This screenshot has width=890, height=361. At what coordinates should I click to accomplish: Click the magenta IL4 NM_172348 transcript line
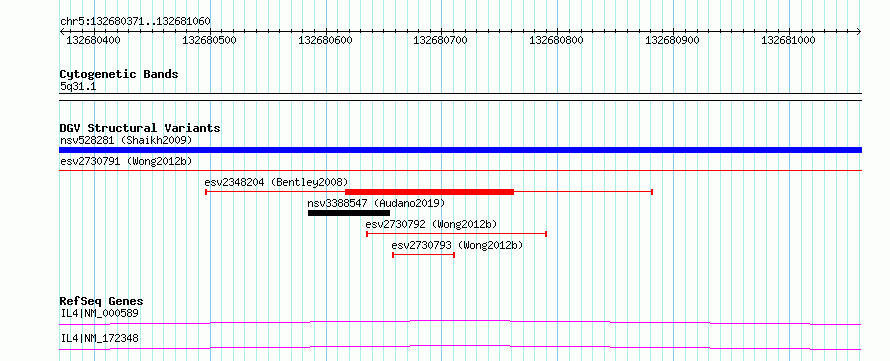(461, 347)
